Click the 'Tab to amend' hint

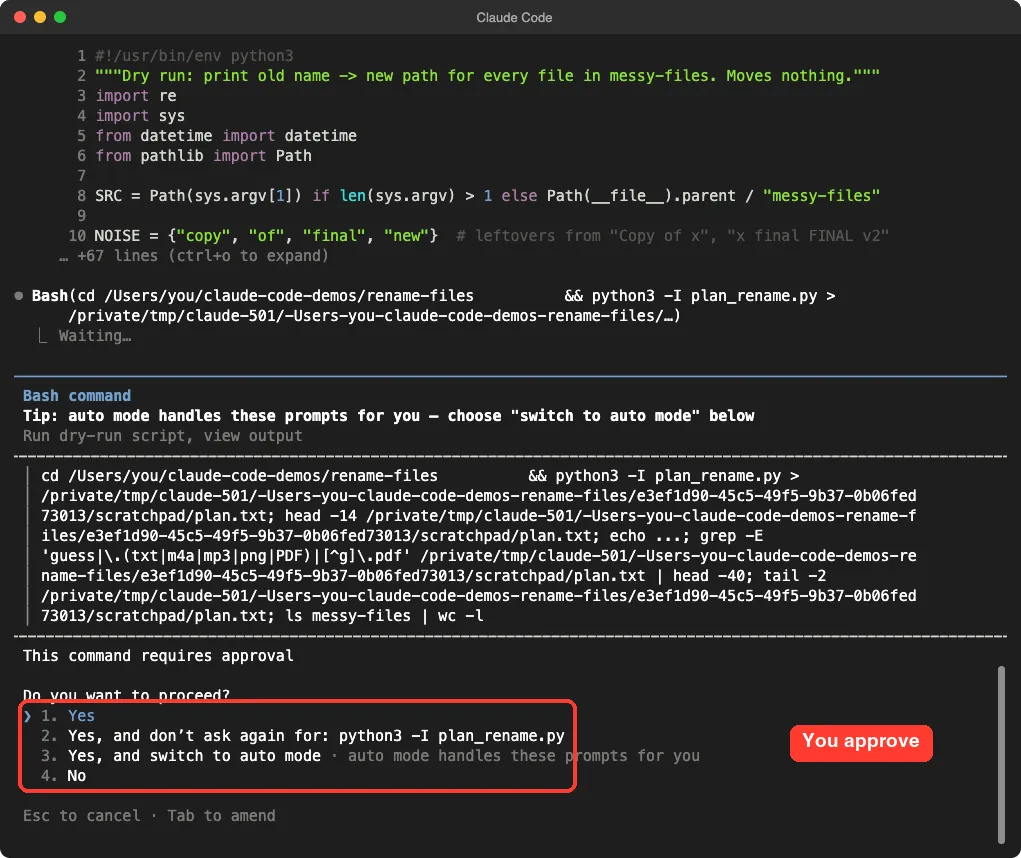point(221,816)
